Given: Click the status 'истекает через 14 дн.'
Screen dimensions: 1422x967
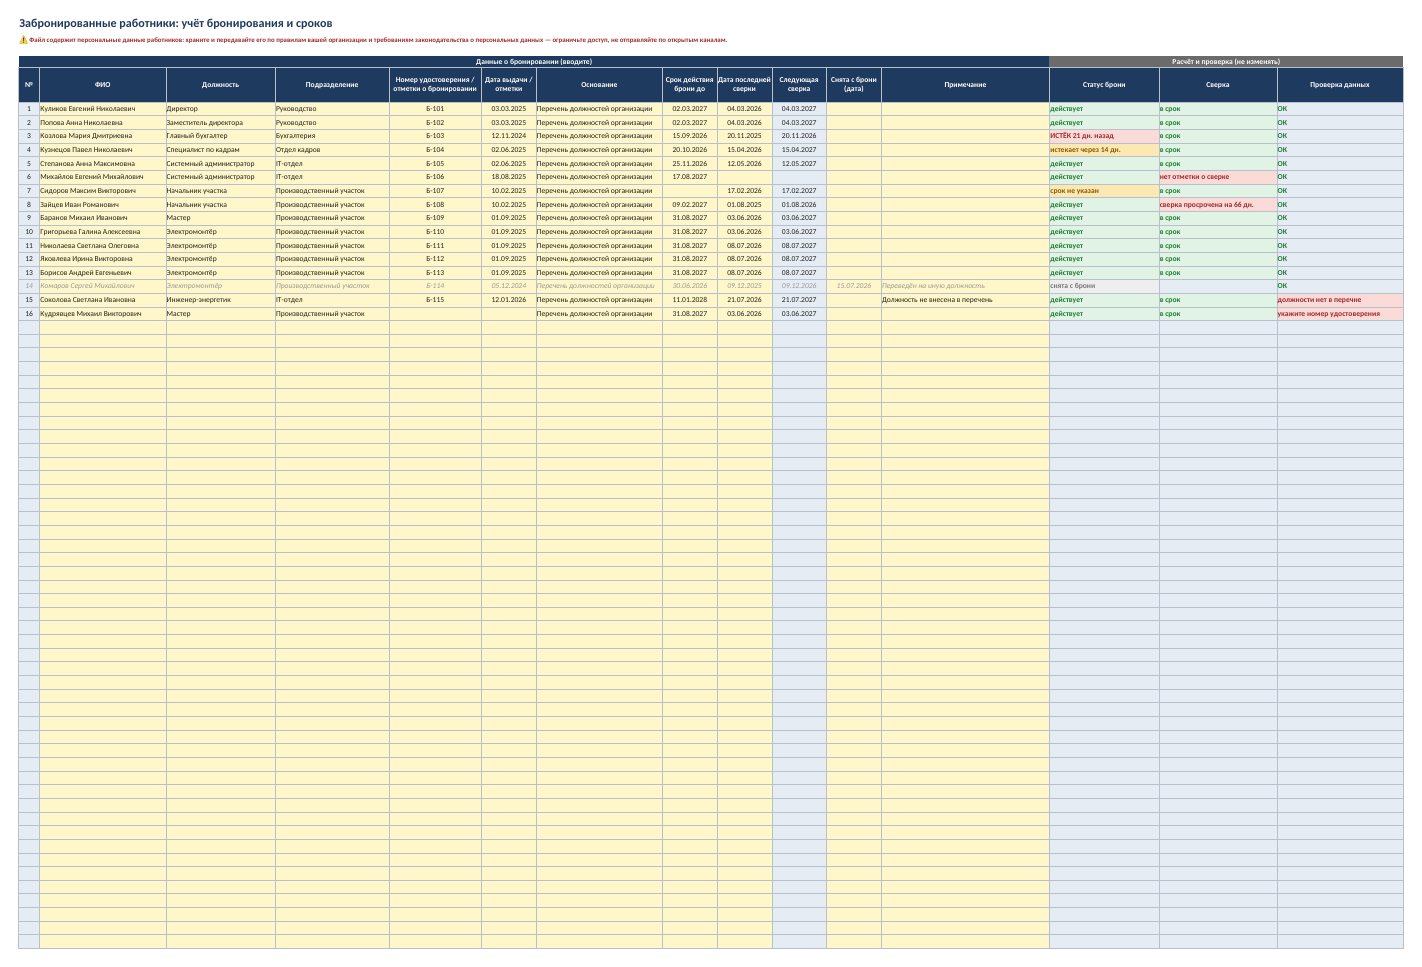Looking at the screenshot, I should tap(1104, 150).
